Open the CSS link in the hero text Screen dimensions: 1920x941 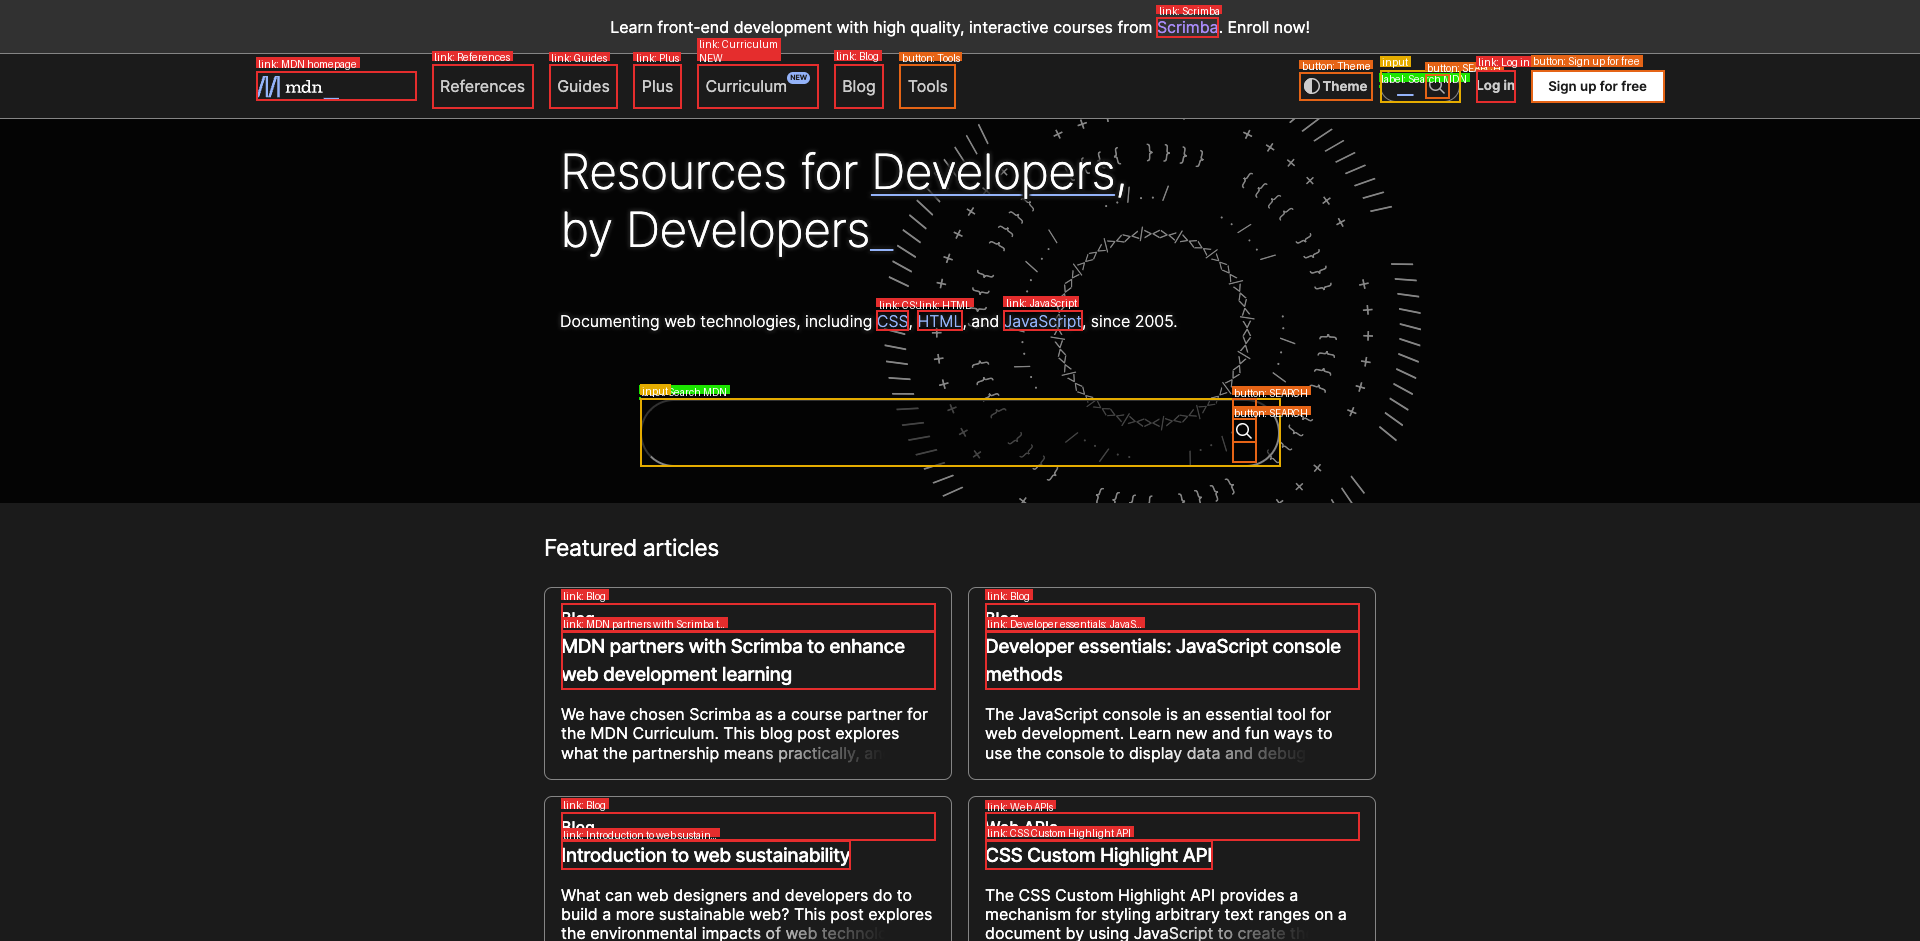pos(892,322)
